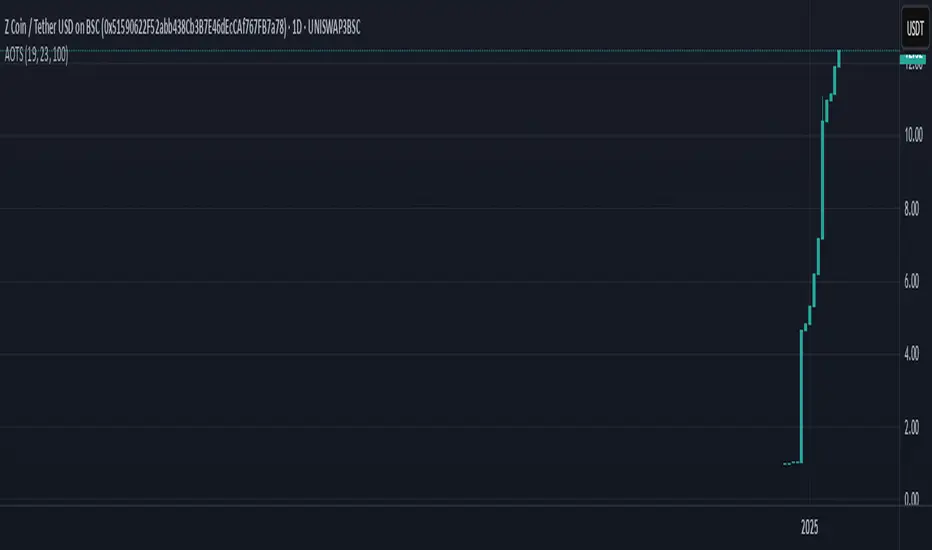Click the flat dashed segment where the line begins
Viewport: 932px width, 550px height.
791,464
